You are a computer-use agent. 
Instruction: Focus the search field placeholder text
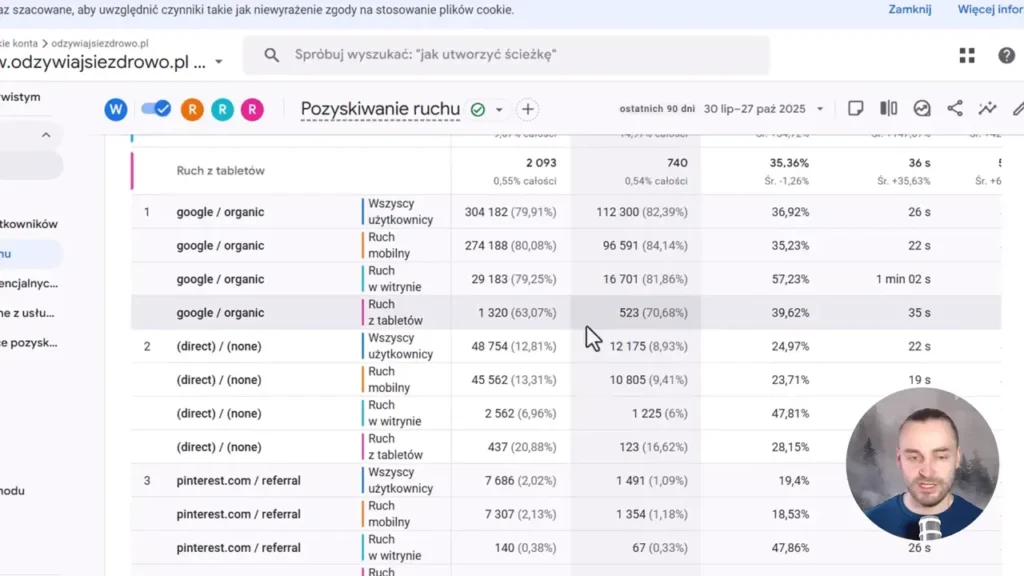[426, 55]
